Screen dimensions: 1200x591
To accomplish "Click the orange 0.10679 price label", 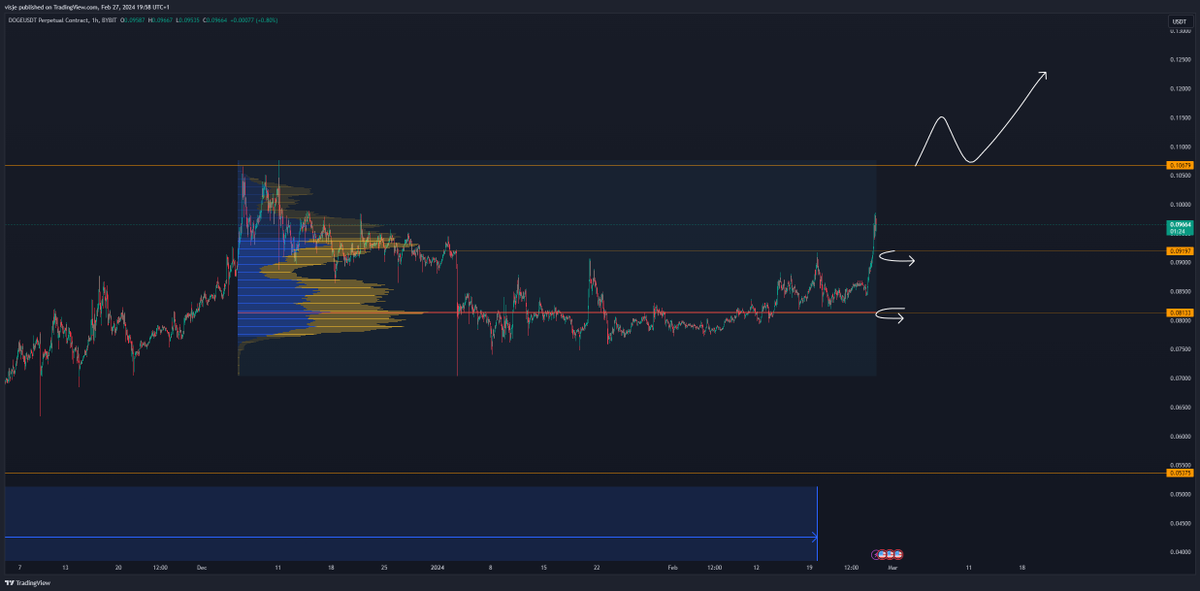I will click(x=1179, y=166).
